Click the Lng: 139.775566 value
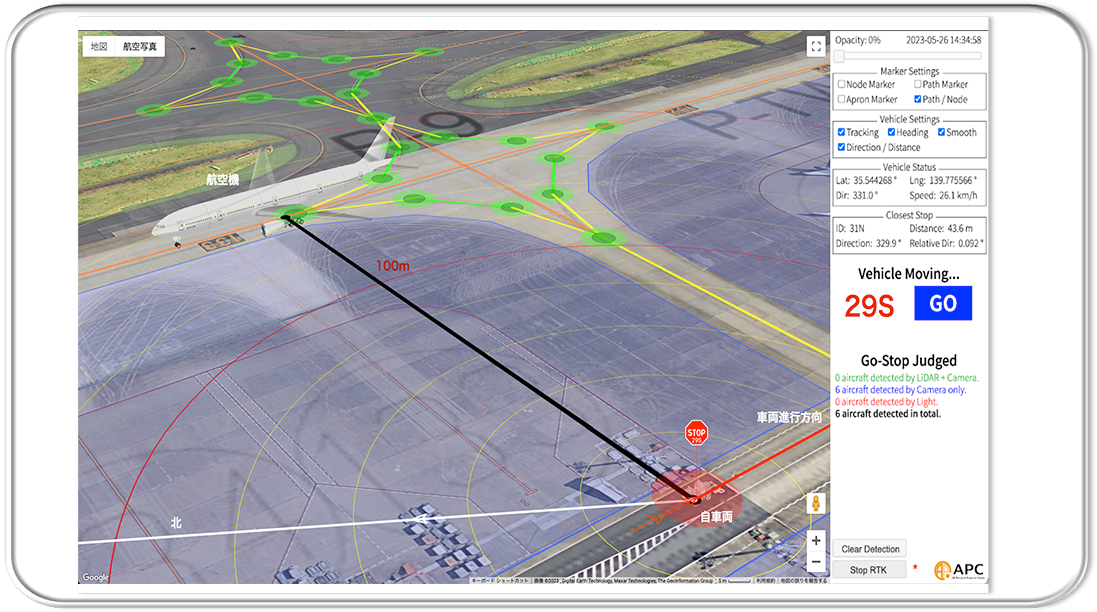The width and height of the screenshot is (1097, 612). click(943, 180)
